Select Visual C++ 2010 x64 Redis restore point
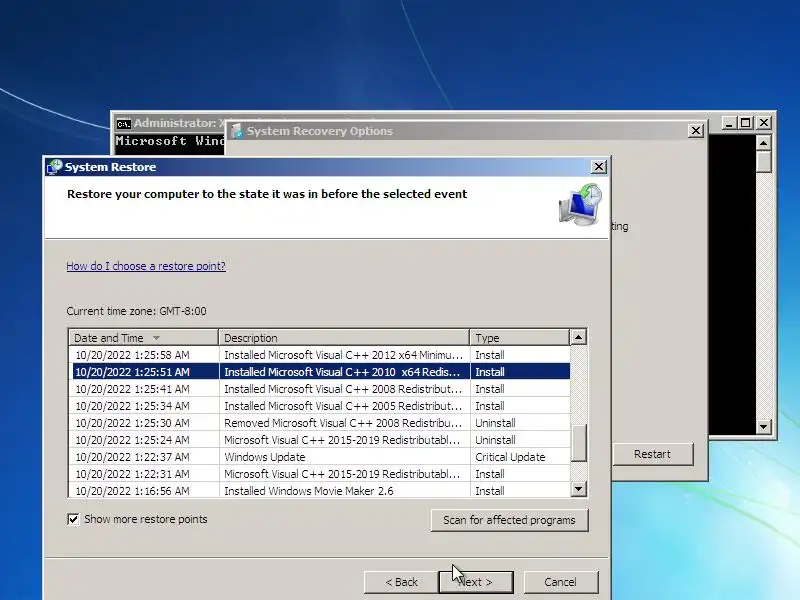 point(319,372)
